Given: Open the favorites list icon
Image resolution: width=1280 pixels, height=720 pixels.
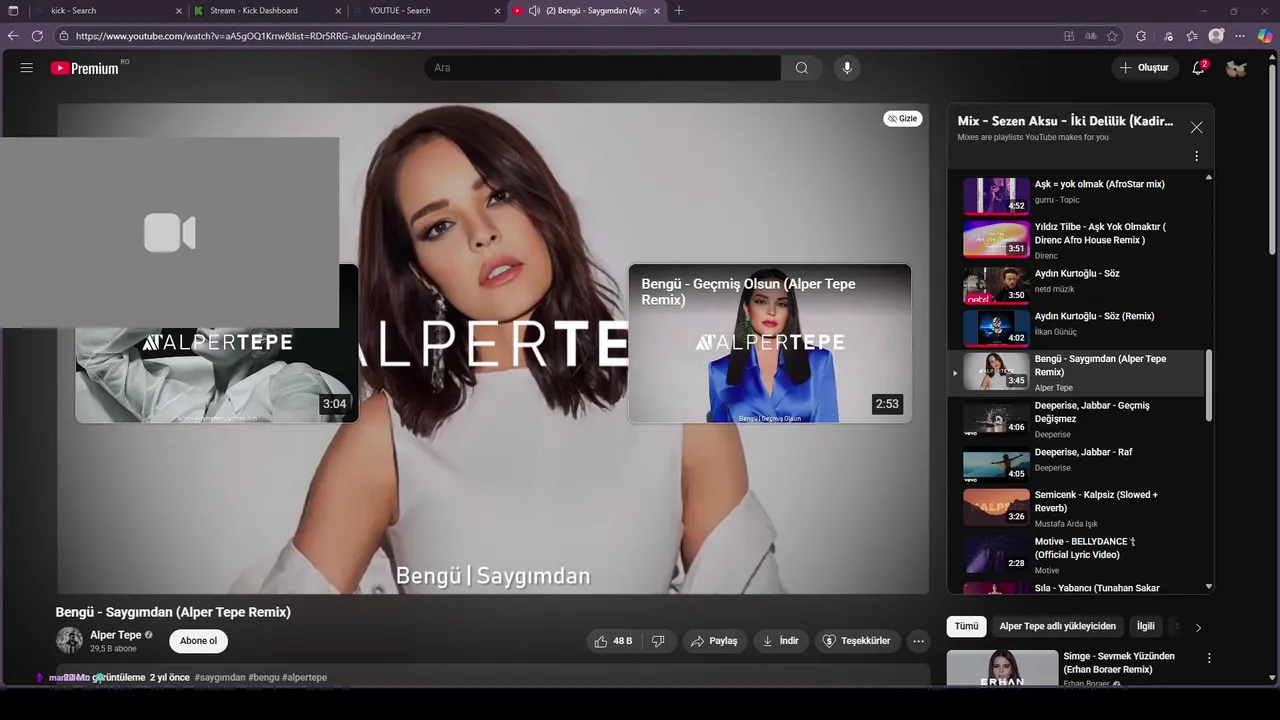Looking at the screenshot, I should pyautogui.click(x=1192, y=36).
